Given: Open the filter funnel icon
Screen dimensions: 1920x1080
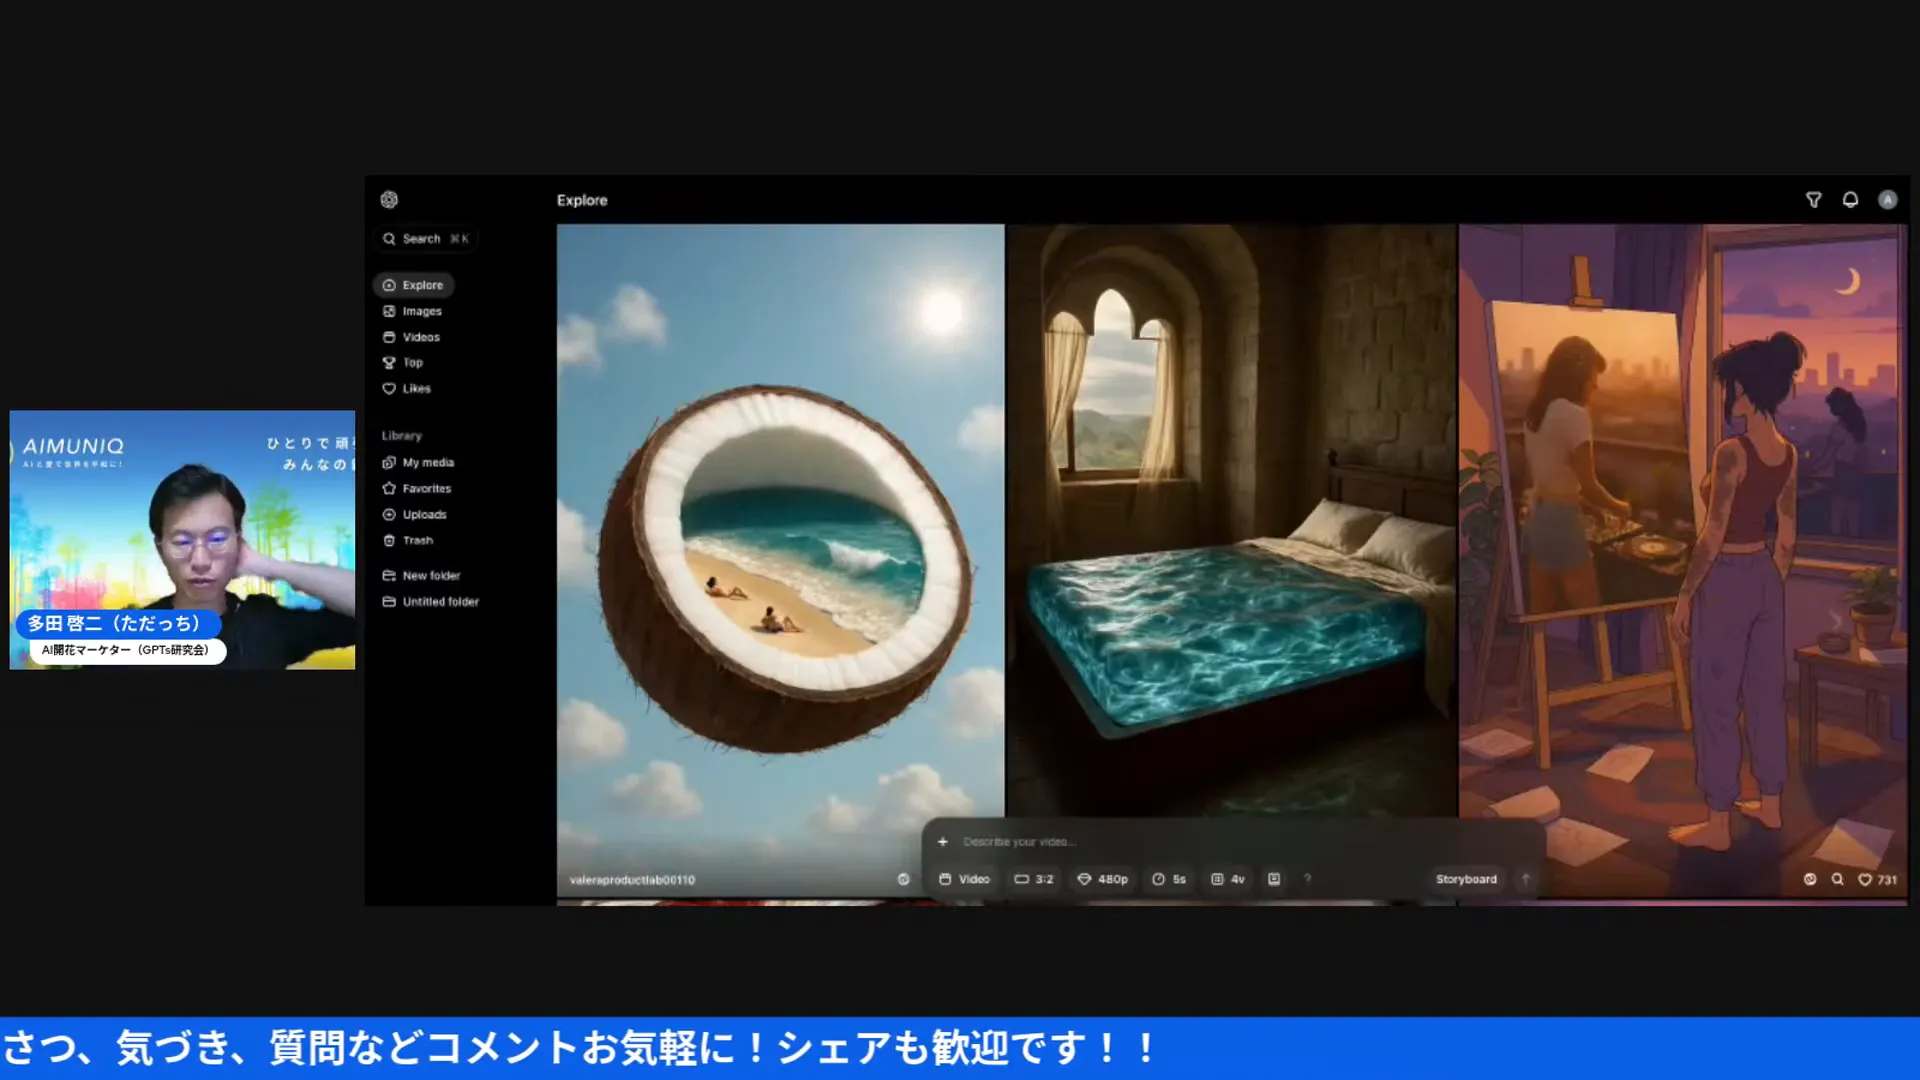Looking at the screenshot, I should pyautogui.click(x=1813, y=200).
